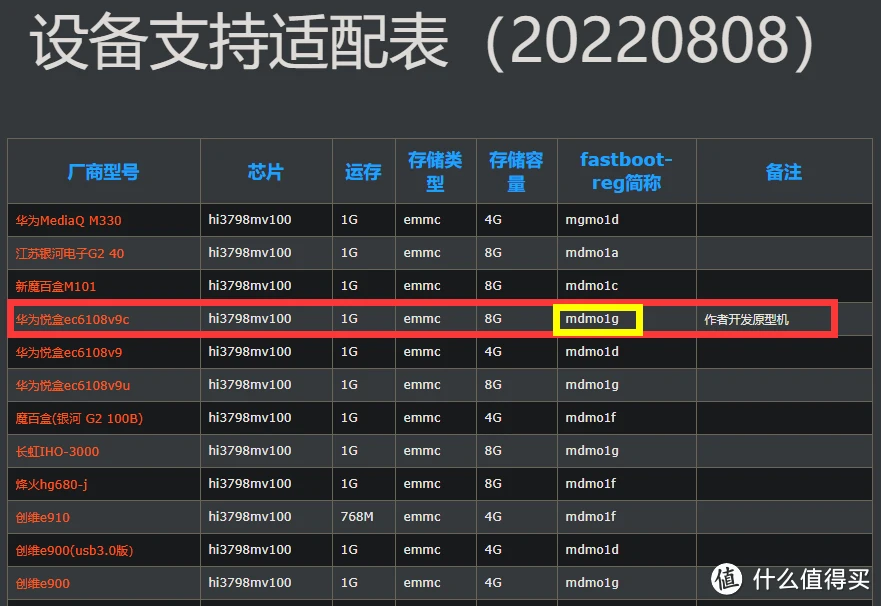Click the 厂商型号 column header

tap(103, 172)
